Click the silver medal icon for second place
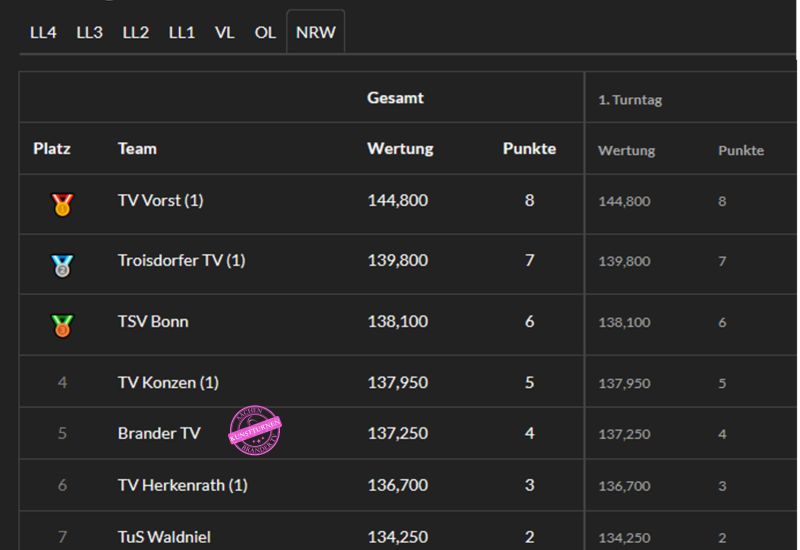 pyautogui.click(x=62, y=265)
